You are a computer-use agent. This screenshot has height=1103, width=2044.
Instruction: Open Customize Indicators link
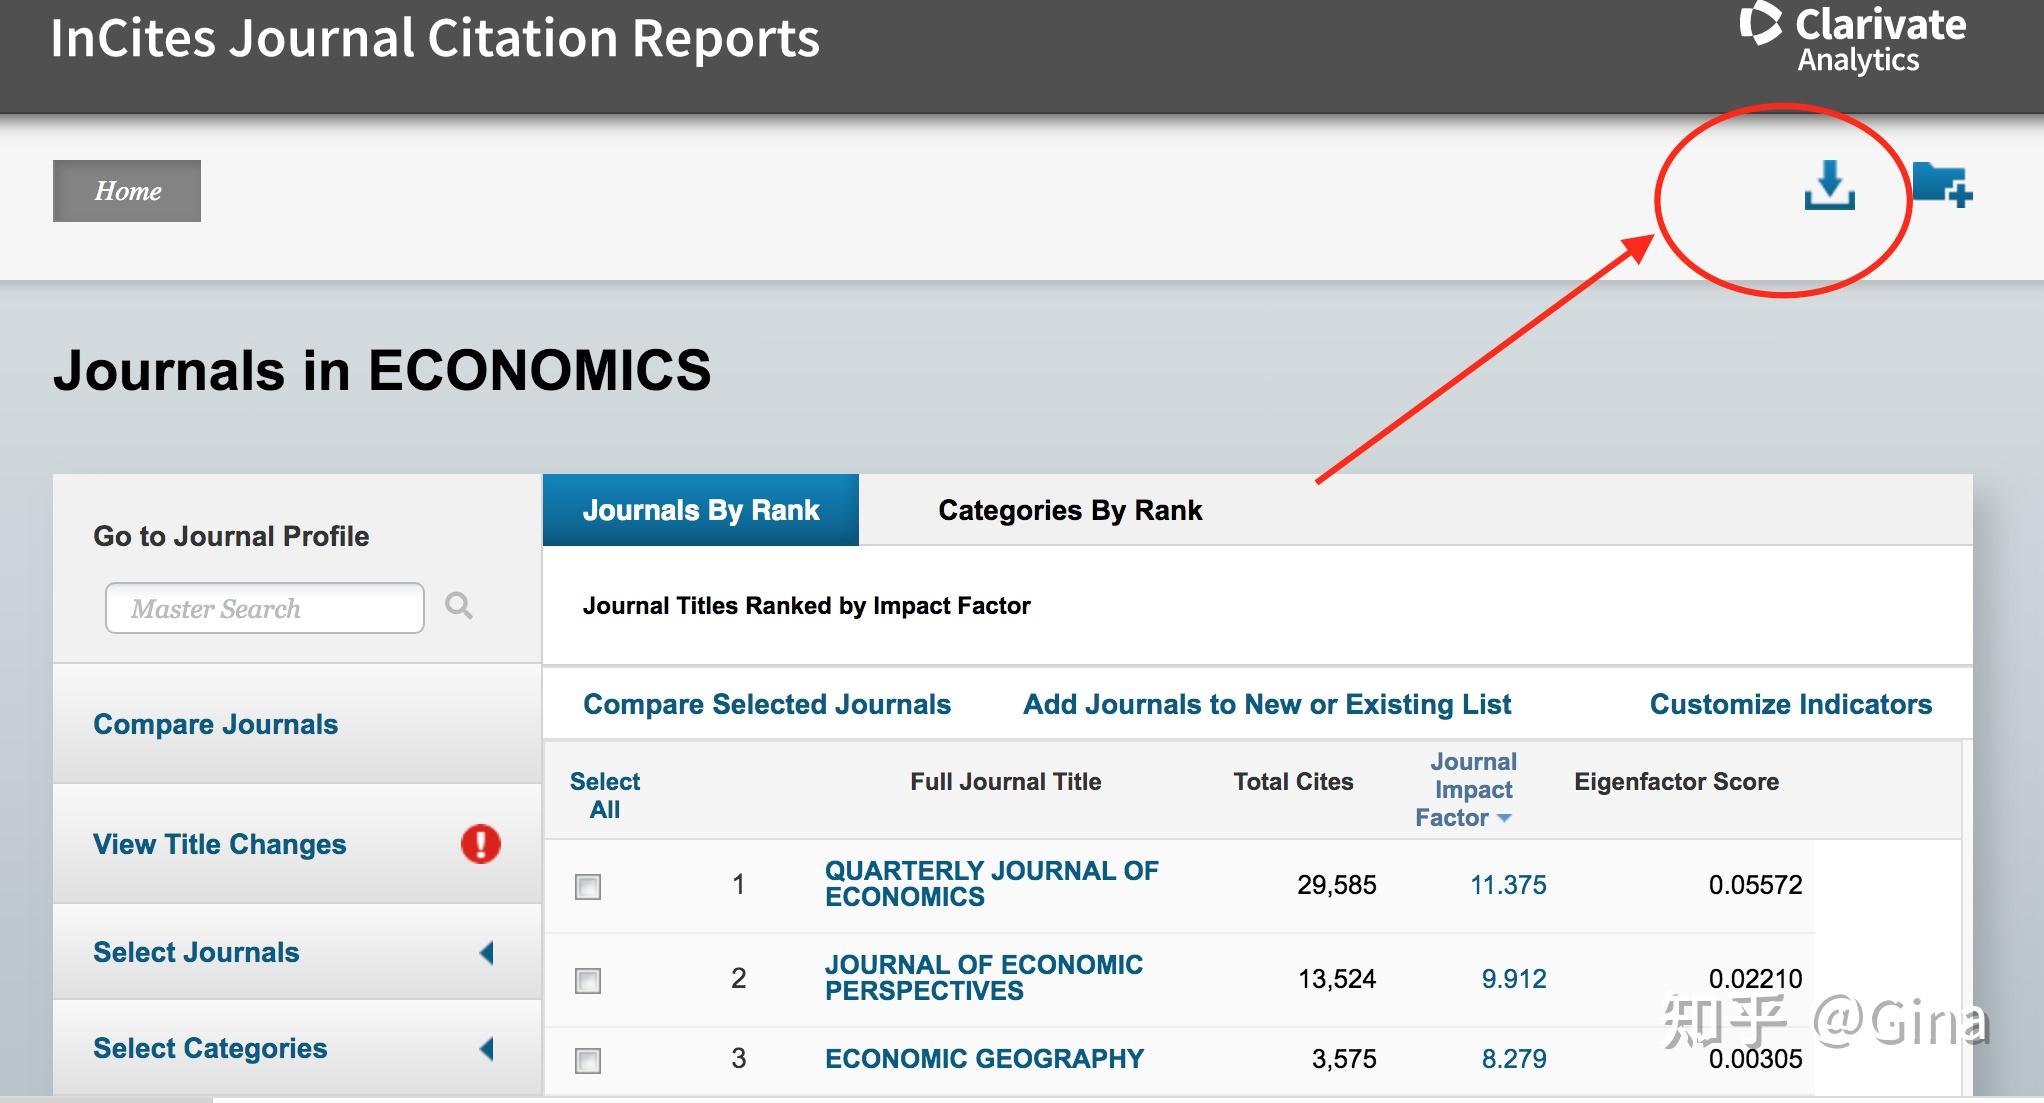tap(1790, 704)
